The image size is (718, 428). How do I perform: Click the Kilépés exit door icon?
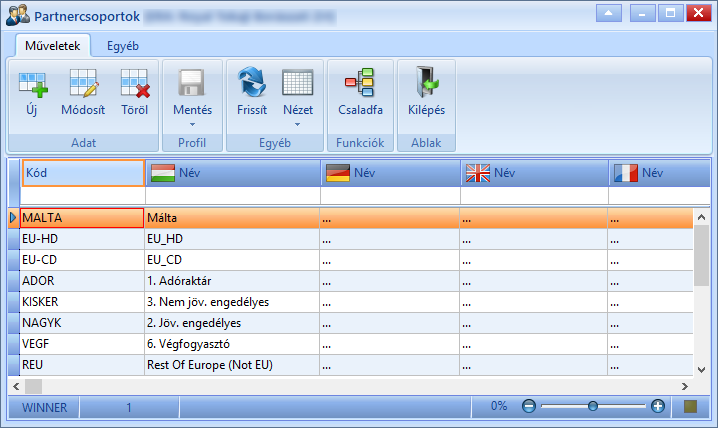(427, 81)
